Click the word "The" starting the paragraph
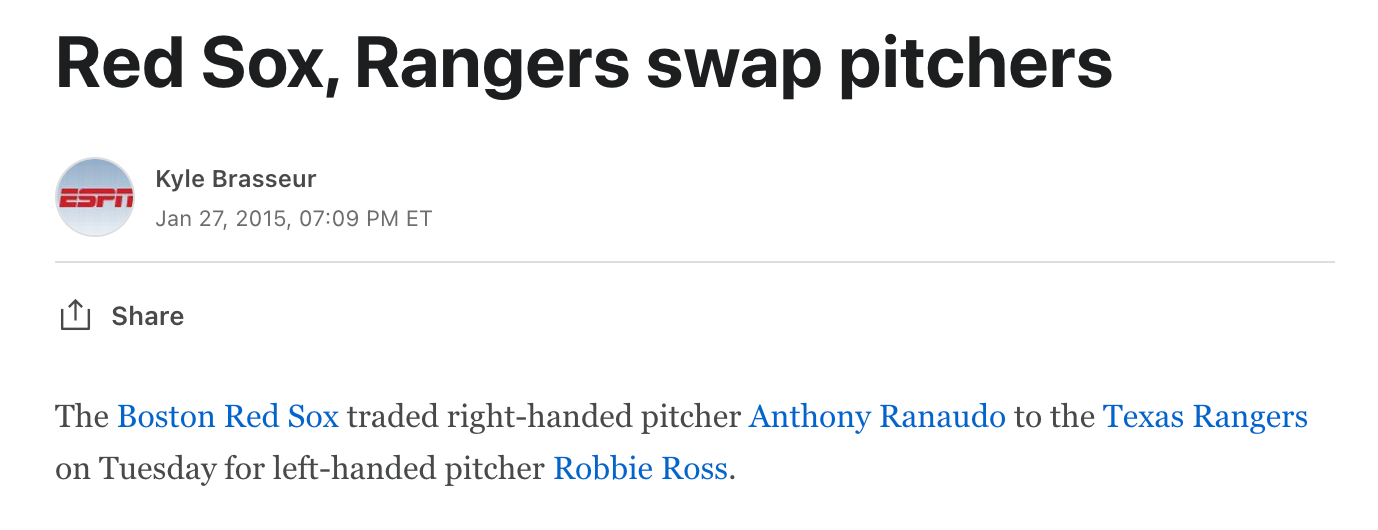Image resolution: width=1378 pixels, height=530 pixels. click(83, 416)
